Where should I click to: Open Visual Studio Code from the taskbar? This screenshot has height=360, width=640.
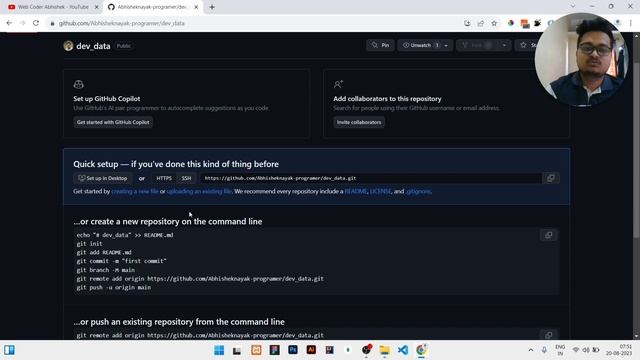(x=403, y=350)
